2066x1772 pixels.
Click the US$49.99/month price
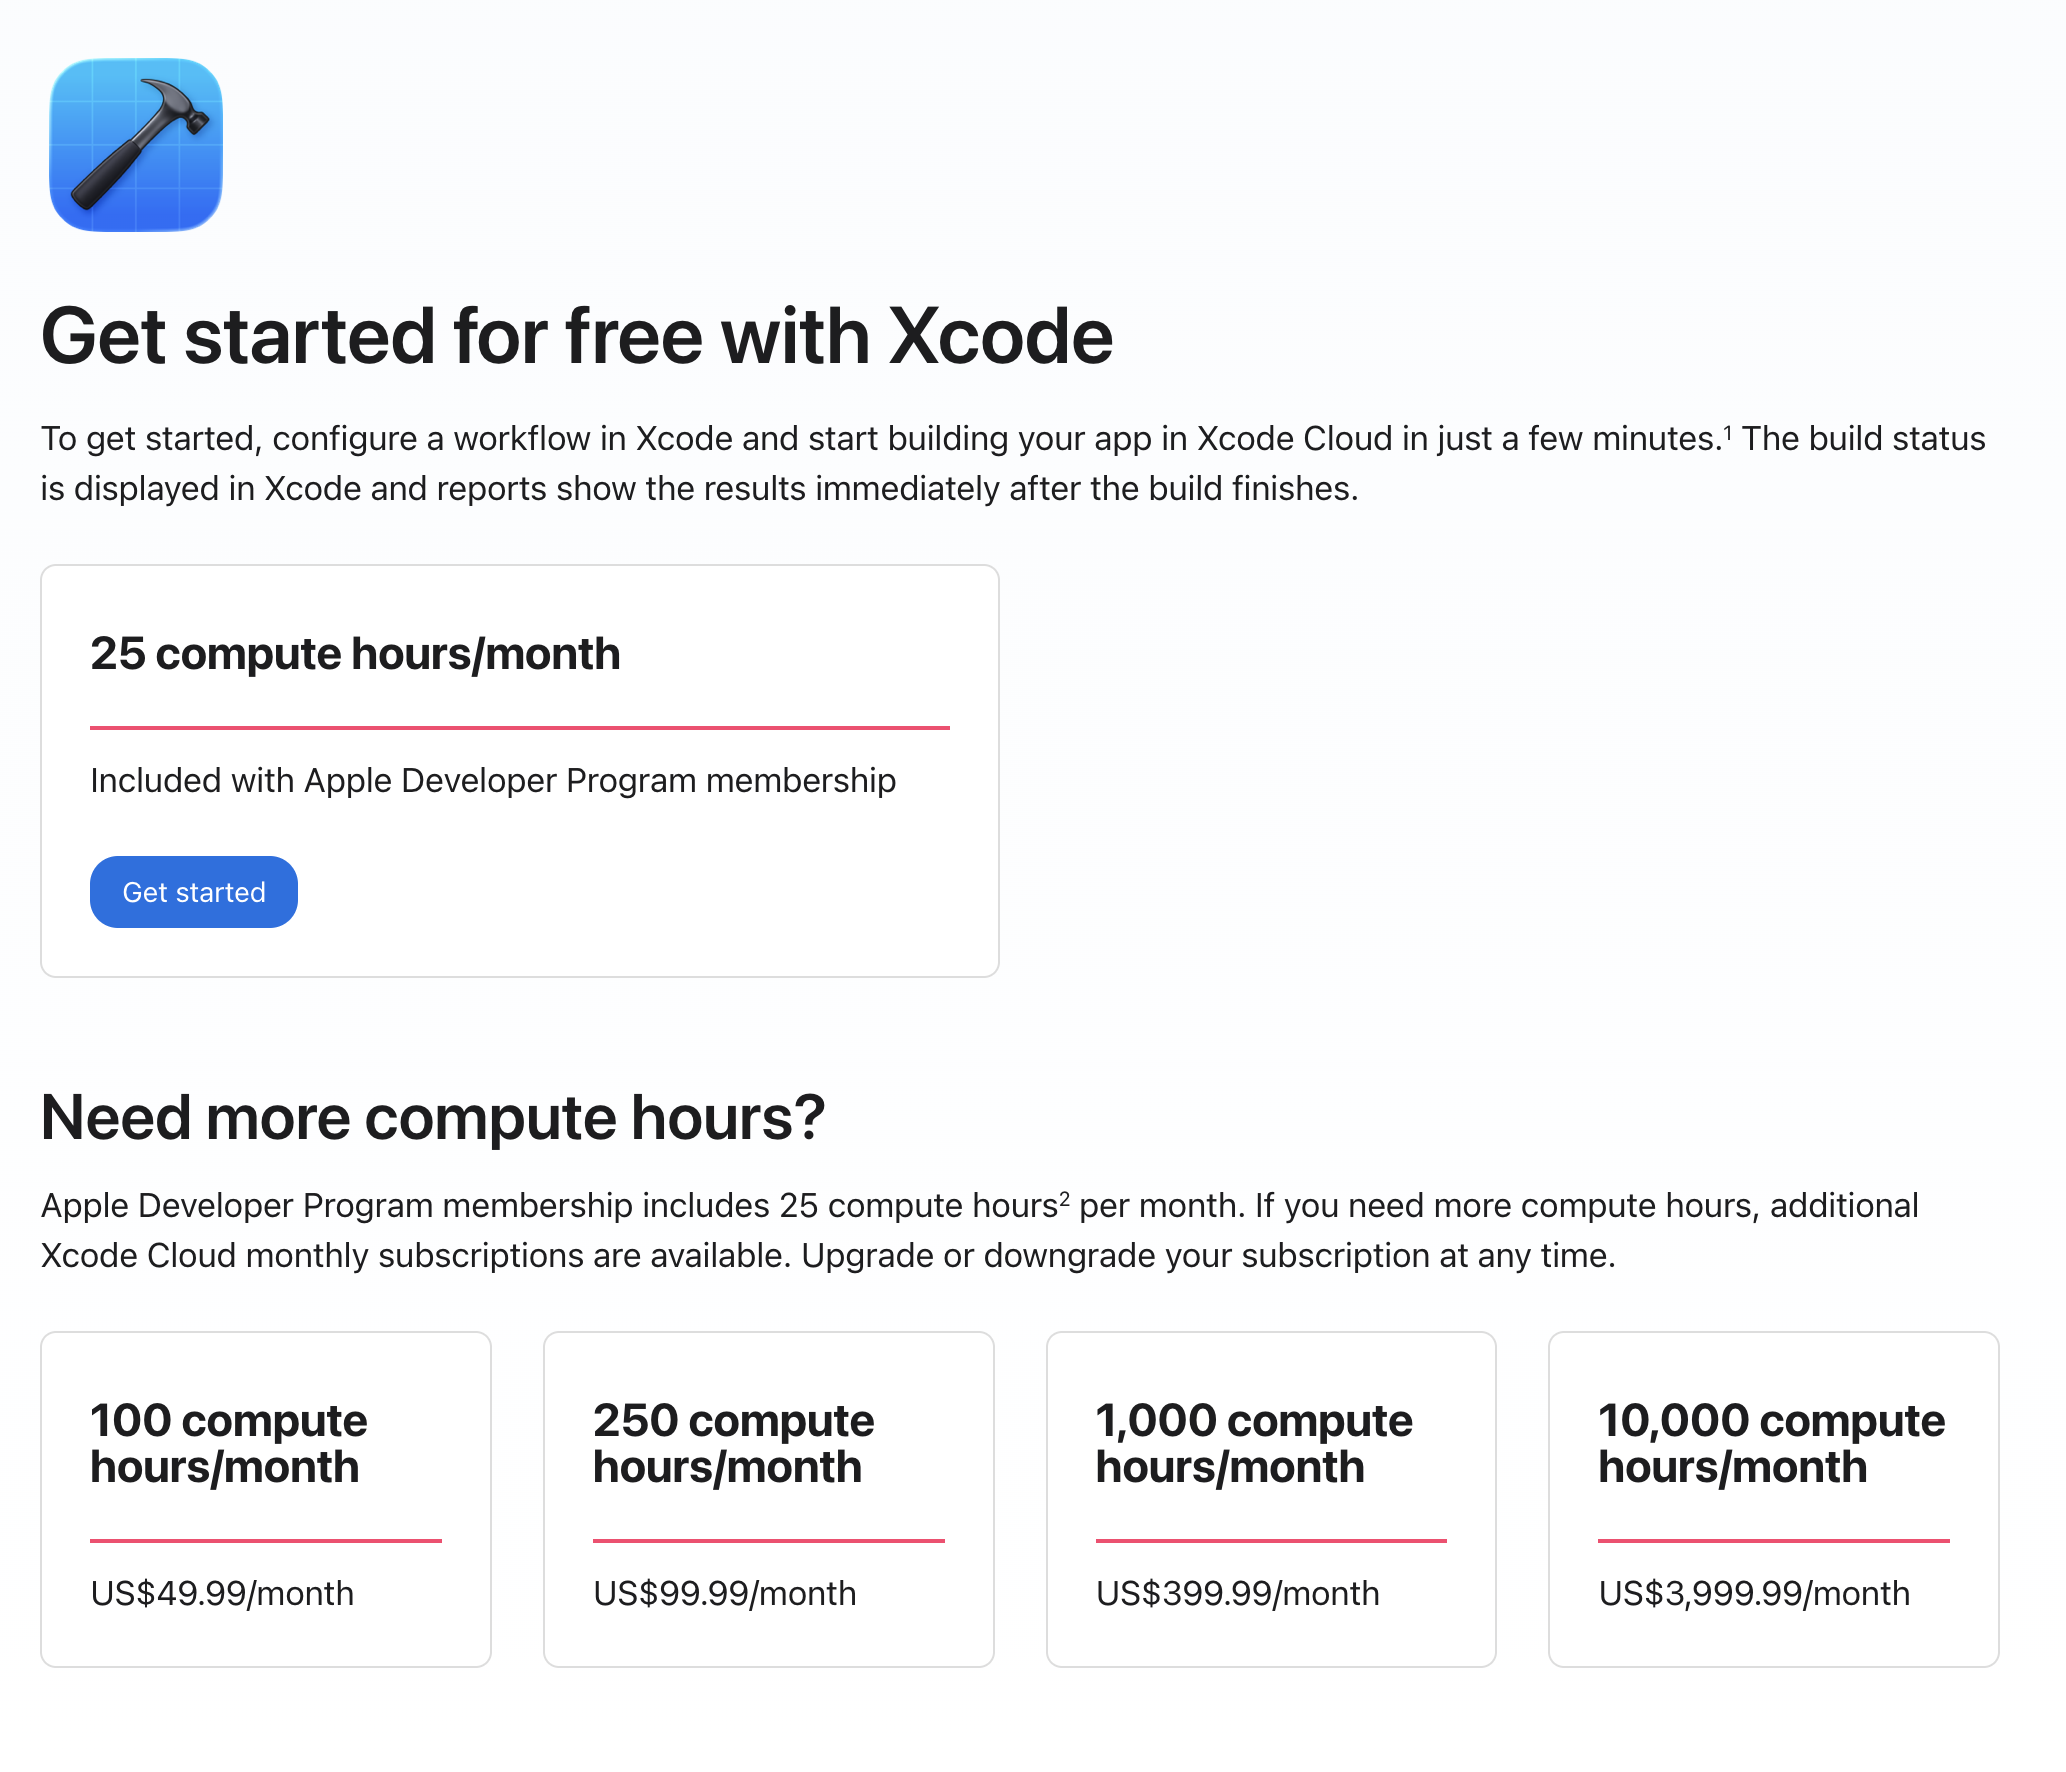[x=222, y=1593]
